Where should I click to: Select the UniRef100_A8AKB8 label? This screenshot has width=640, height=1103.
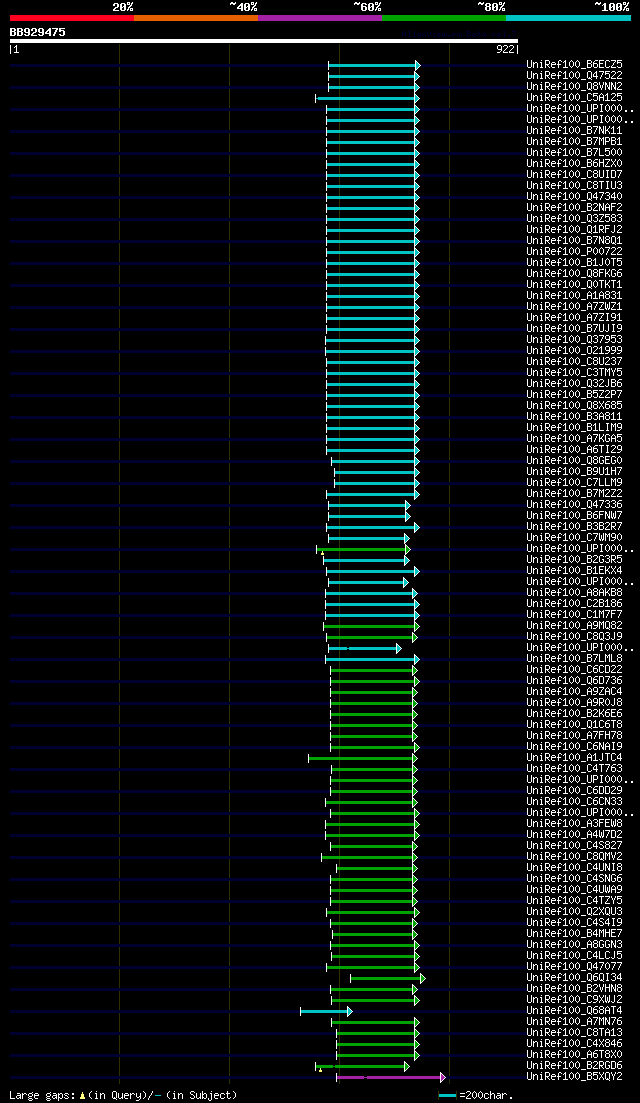pyautogui.click(x=574, y=592)
